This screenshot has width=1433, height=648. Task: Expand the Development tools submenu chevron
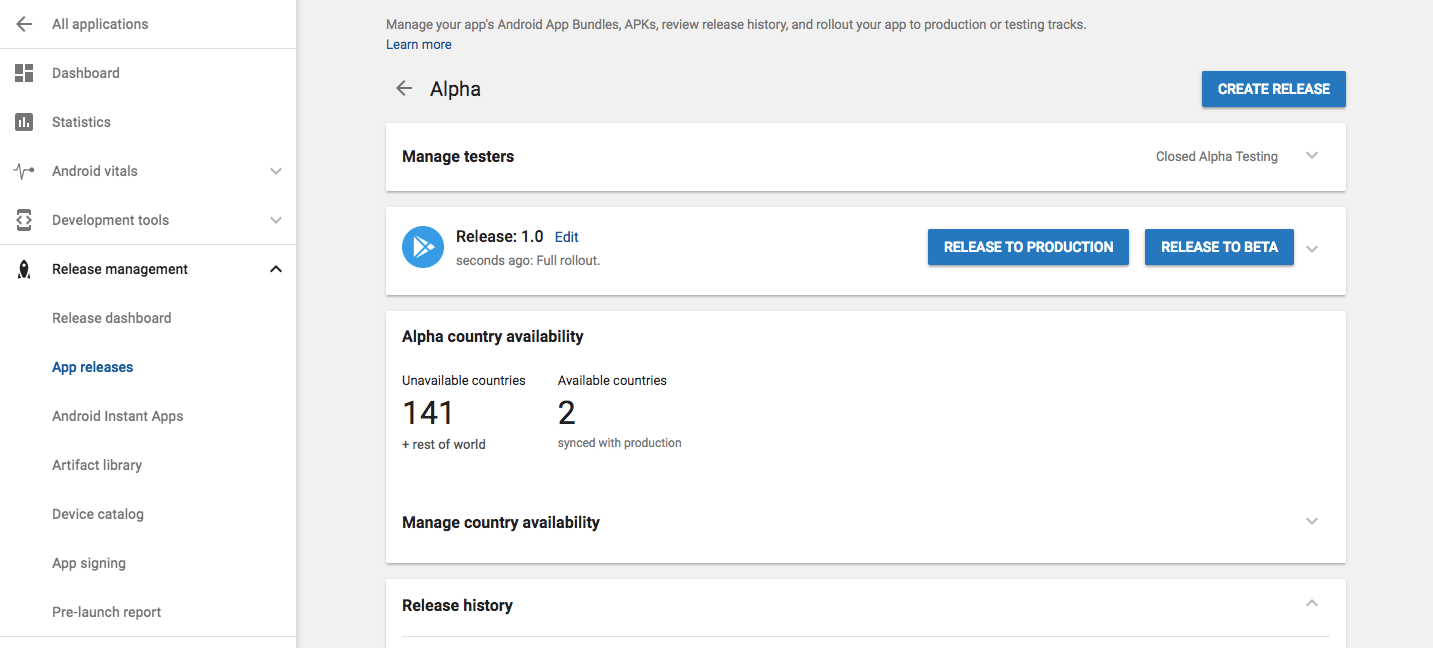coord(276,220)
